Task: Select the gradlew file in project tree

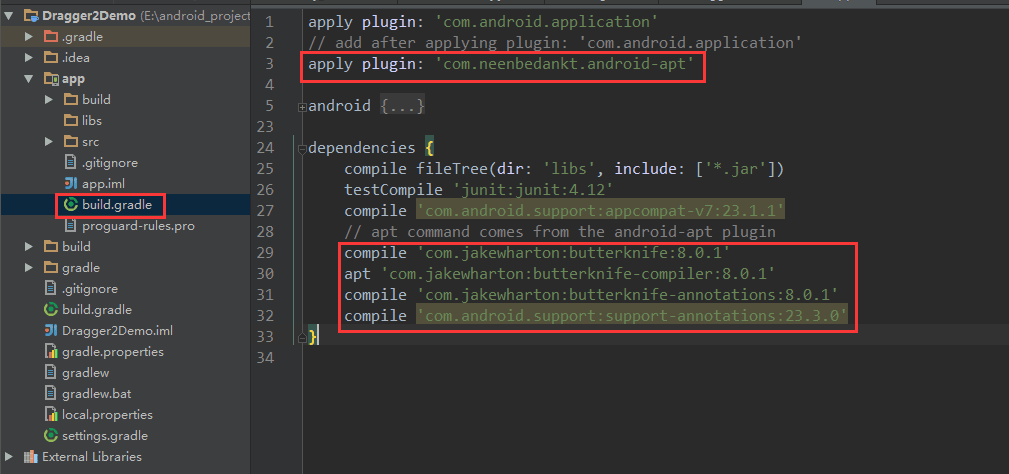Action: [x=85, y=373]
